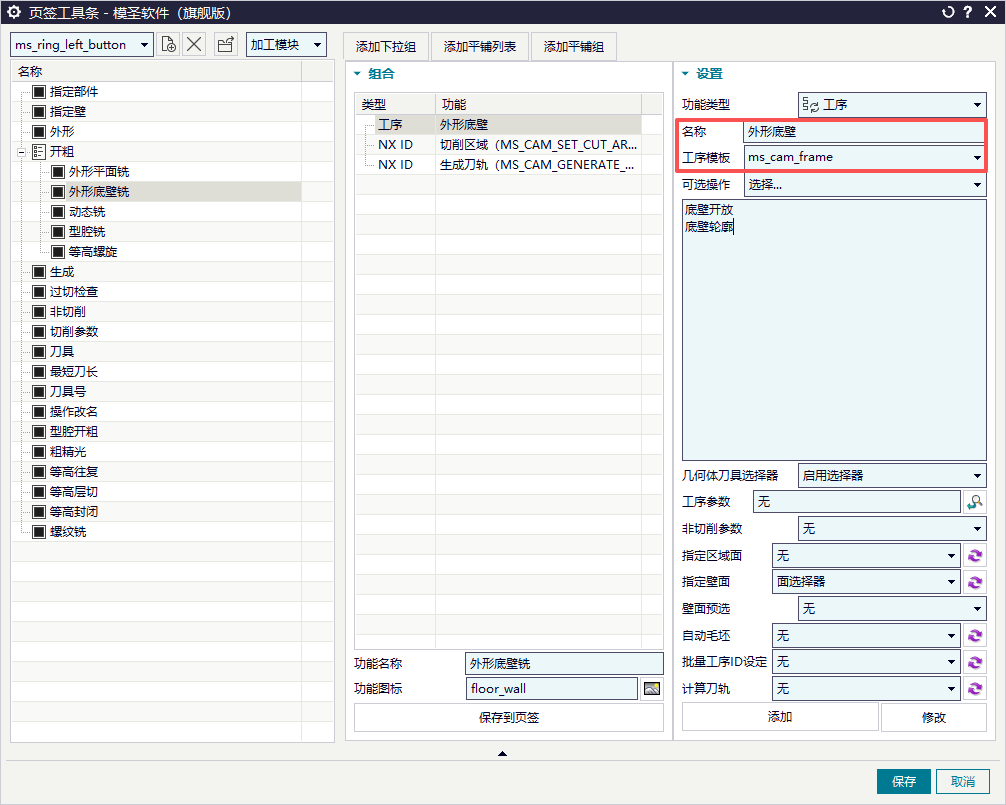Click the 功能 column header
This screenshot has height=805, width=1006.
(x=538, y=104)
